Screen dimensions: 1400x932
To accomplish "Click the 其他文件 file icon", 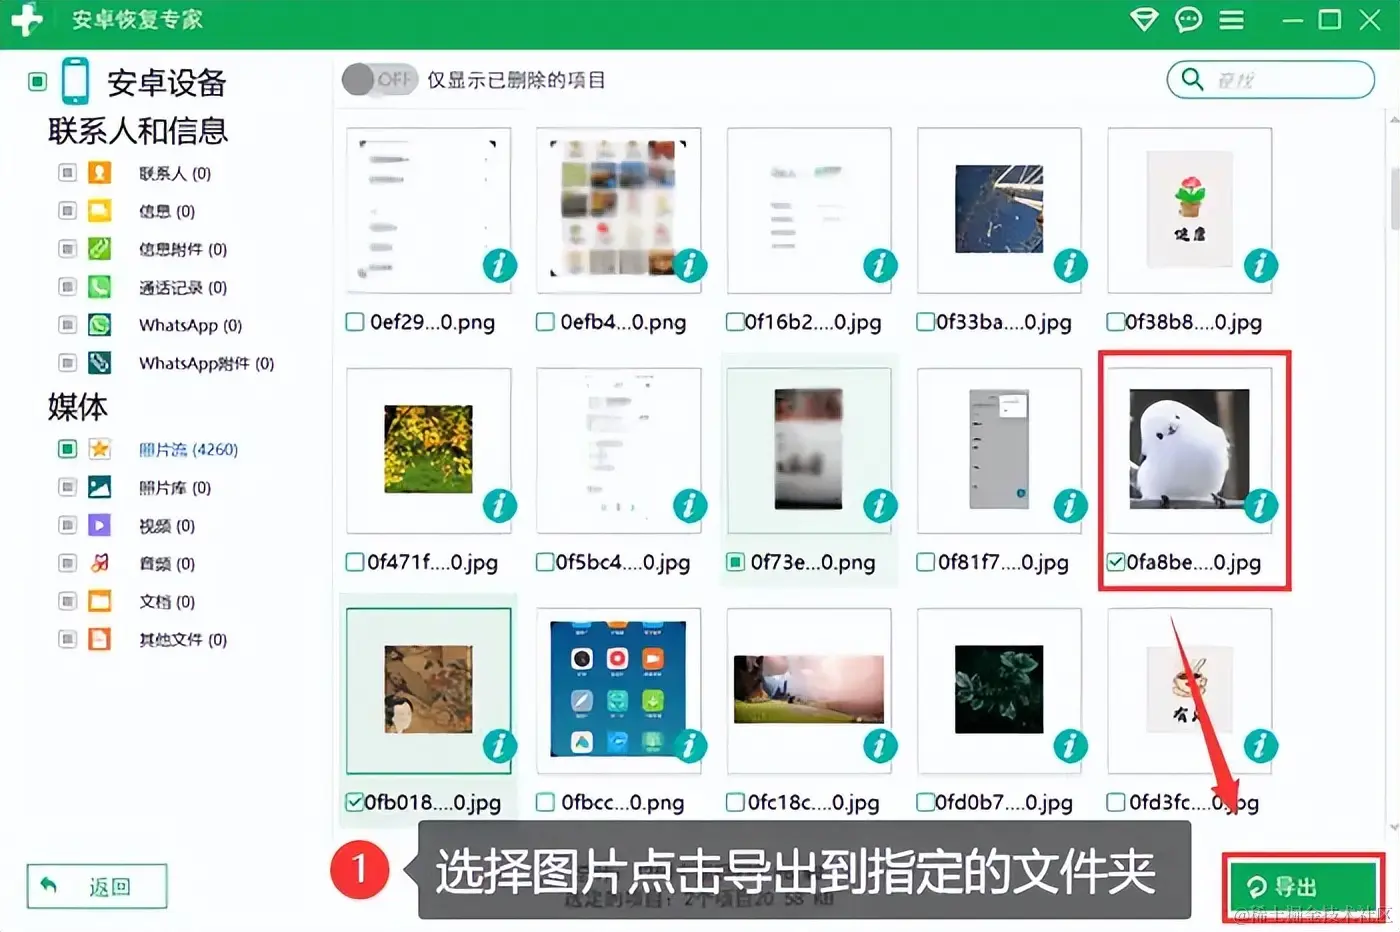I will click(99, 639).
